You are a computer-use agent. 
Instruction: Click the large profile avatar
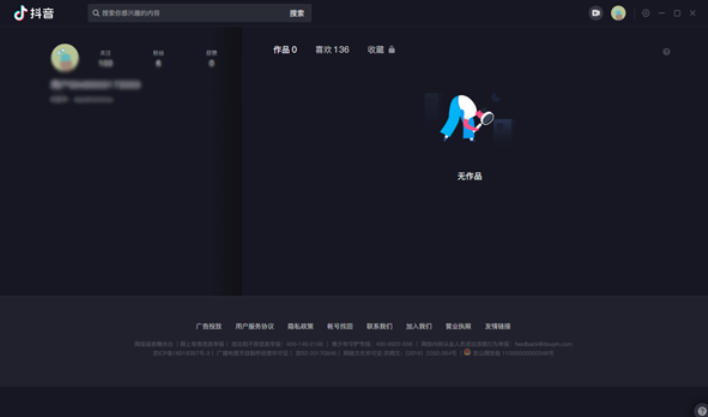click(65, 58)
